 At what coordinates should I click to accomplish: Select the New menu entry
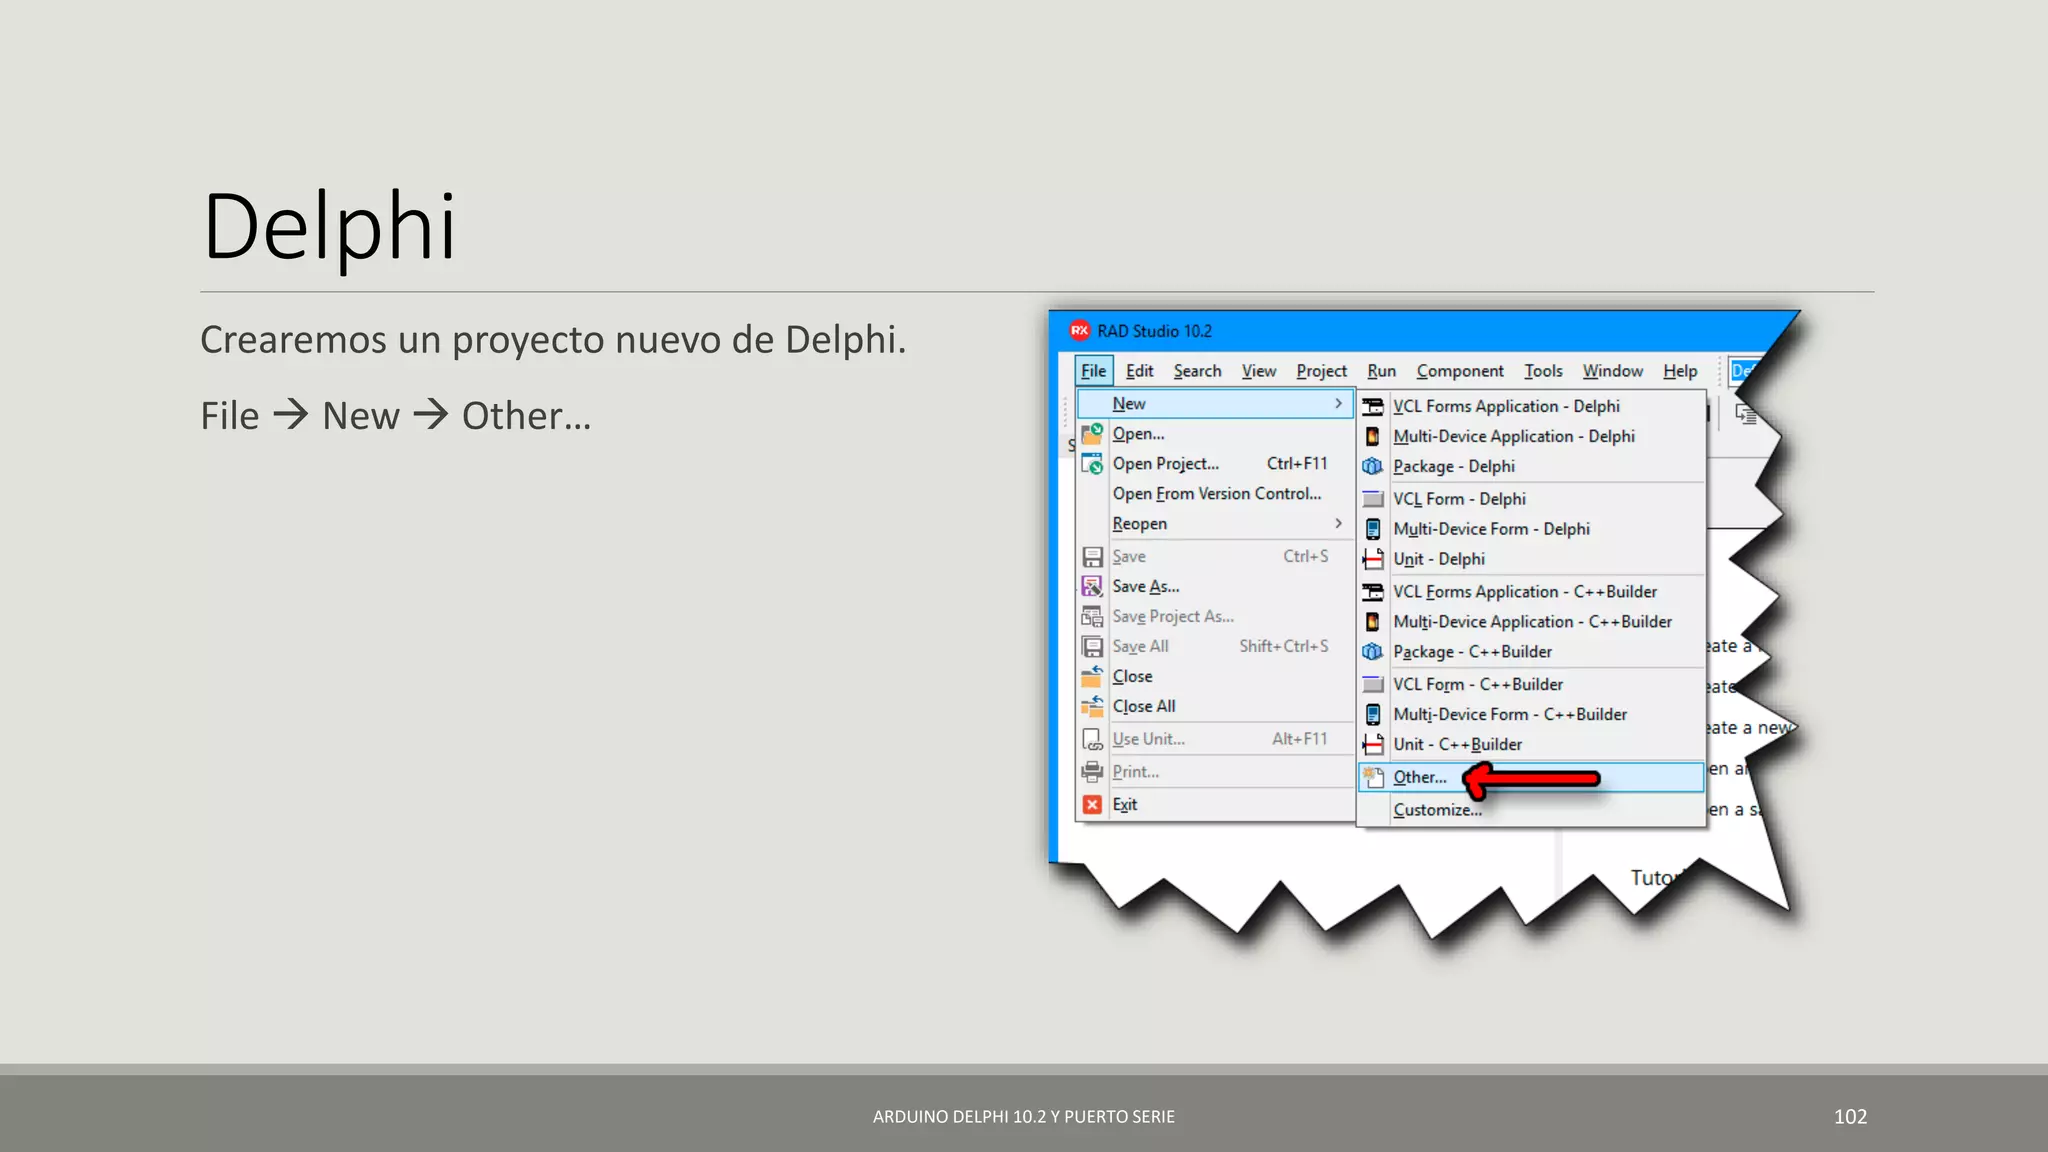[x=1215, y=403]
